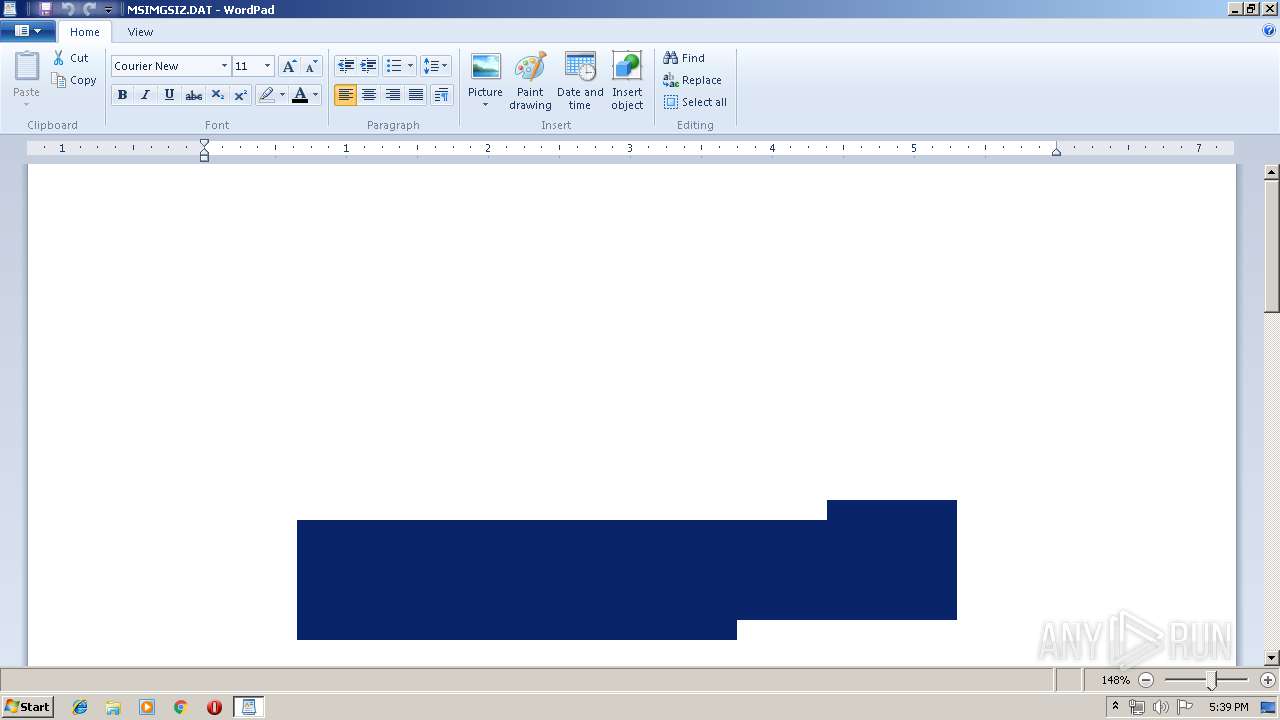
Task: Open bullet list style dropdown arrow
Action: 410,66
